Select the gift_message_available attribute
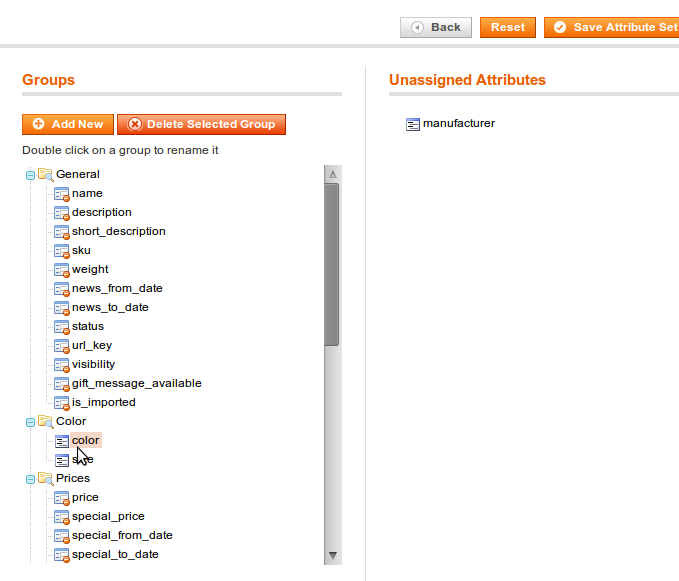This screenshot has height=581, width=679. point(136,383)
